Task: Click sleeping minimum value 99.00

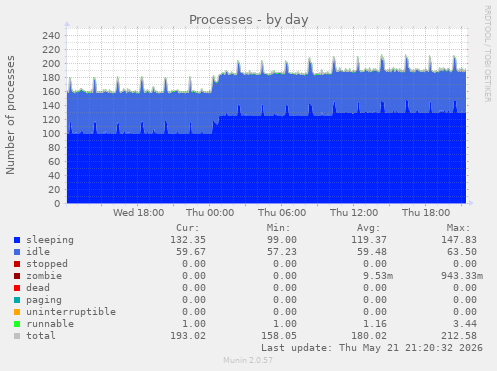Action: (x=282, y=240)
